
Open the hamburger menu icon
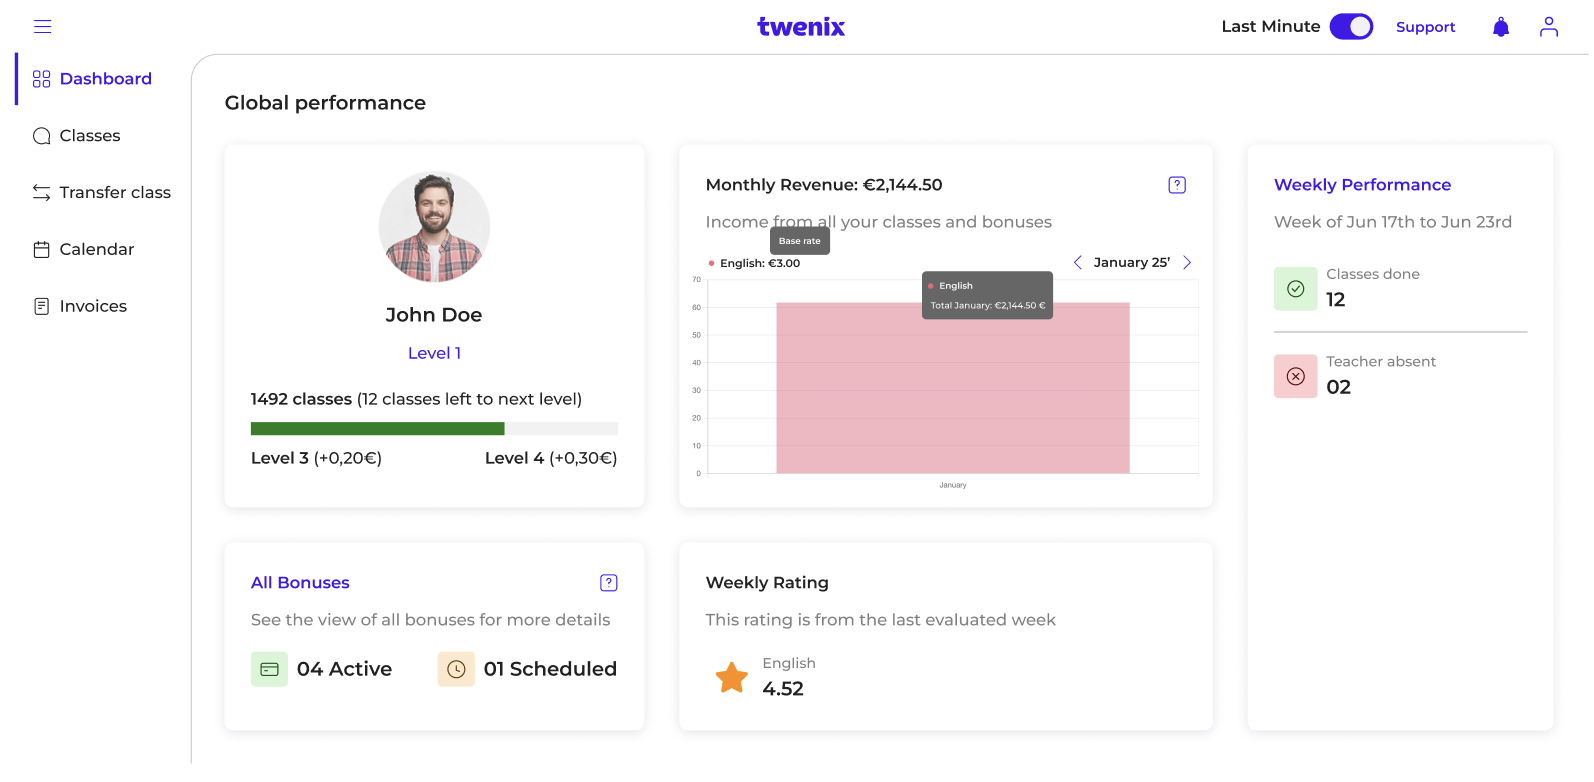tap(42, 27)
